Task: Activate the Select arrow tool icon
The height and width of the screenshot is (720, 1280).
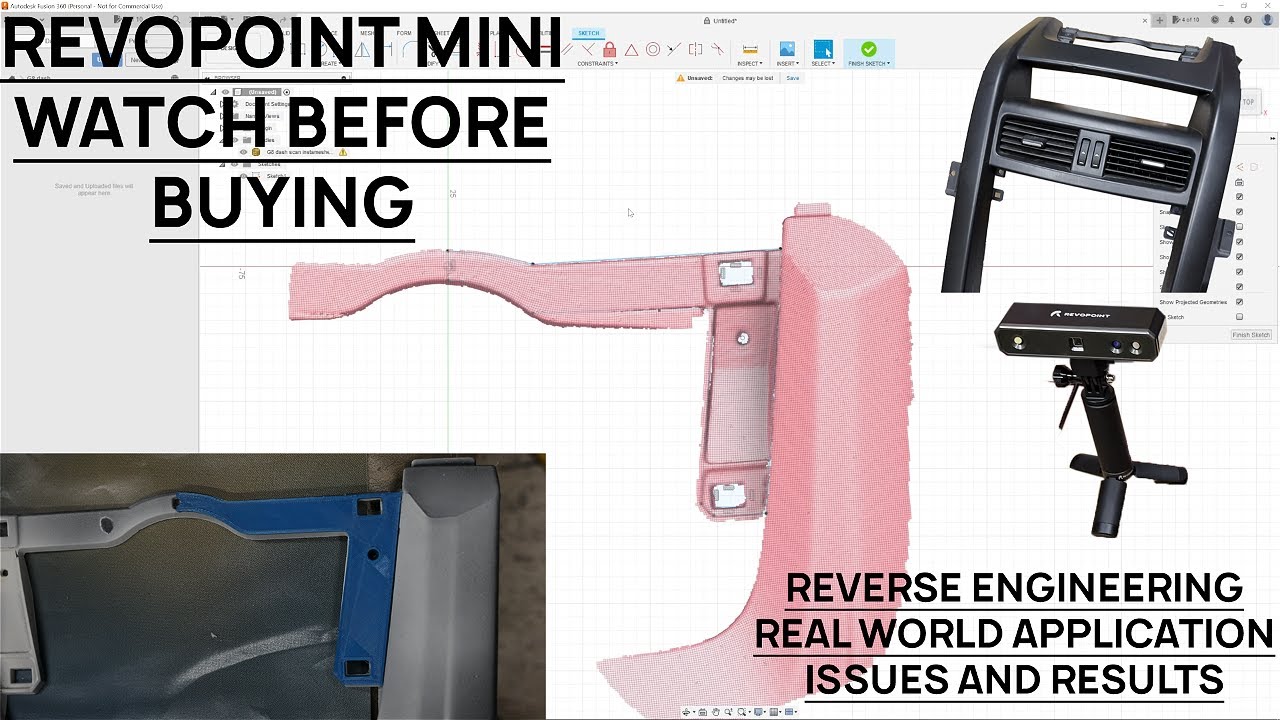Action: (823, 48)
